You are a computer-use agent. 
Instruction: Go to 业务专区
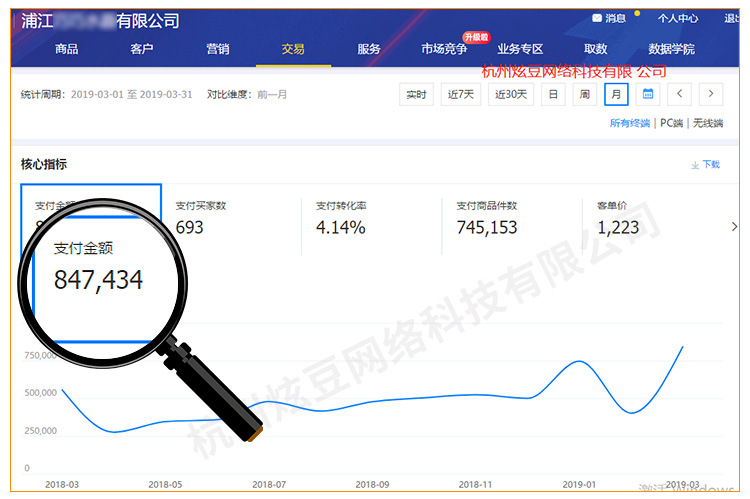520,49
